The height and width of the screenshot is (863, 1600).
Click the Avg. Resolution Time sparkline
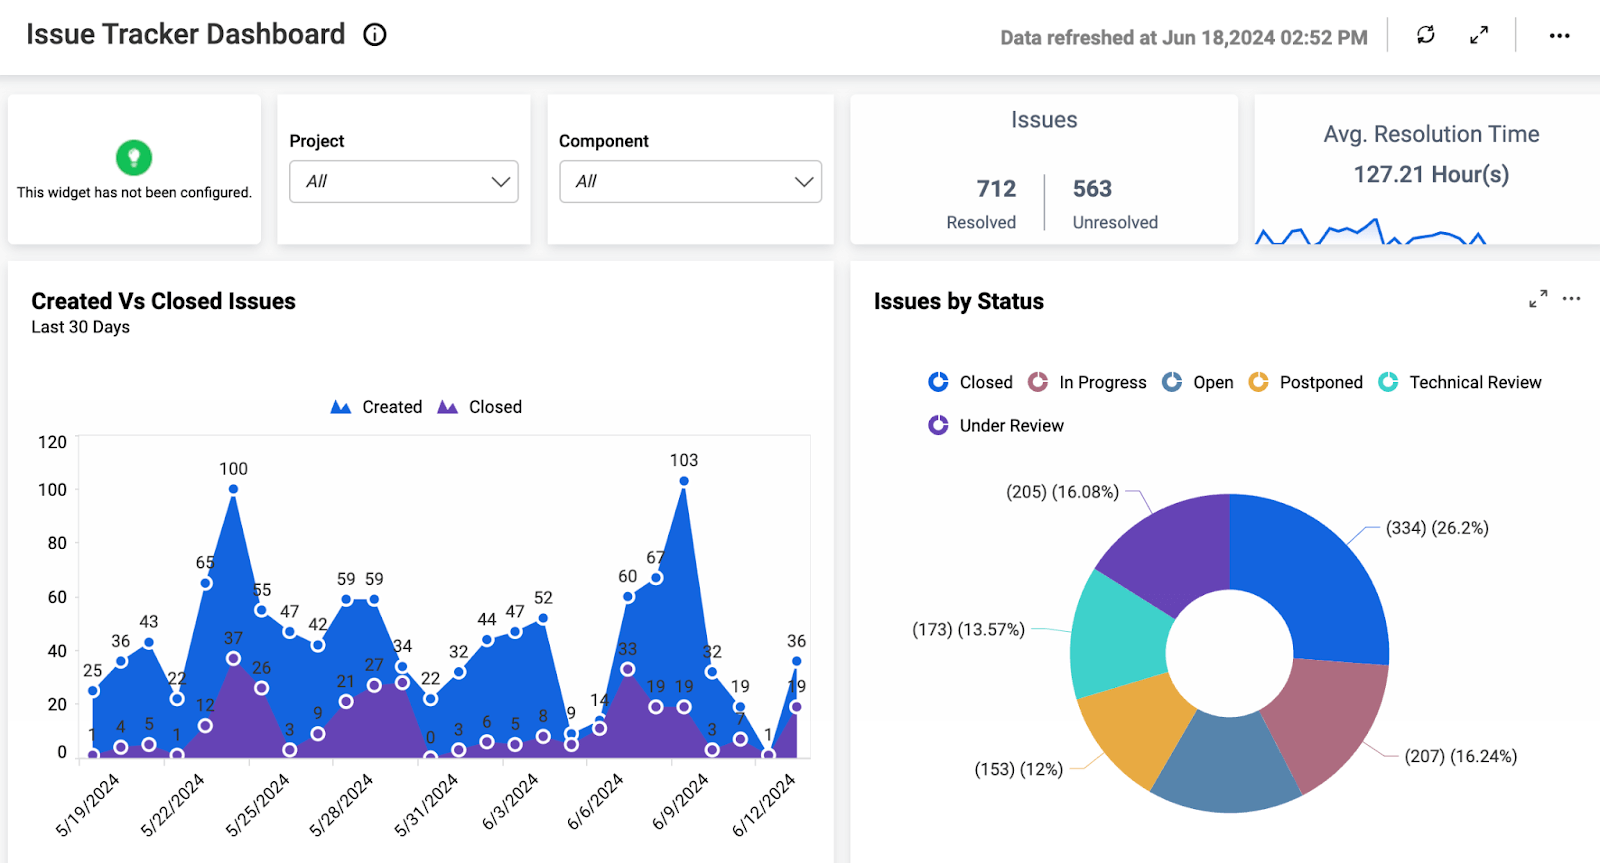pos(1370,233)
